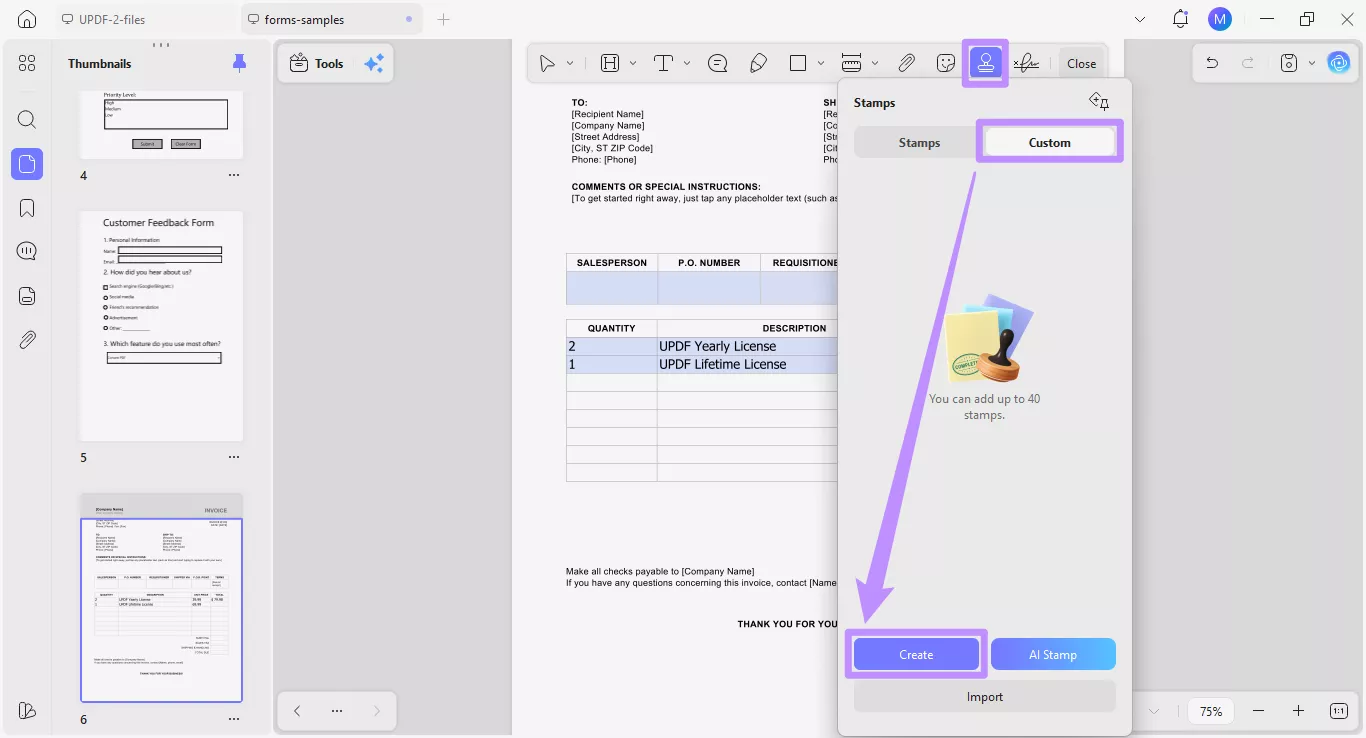The height and width of the screenshot is (738, 1366).
Task: Open the tab list chevron in title bar
Action: (1141, 19)
